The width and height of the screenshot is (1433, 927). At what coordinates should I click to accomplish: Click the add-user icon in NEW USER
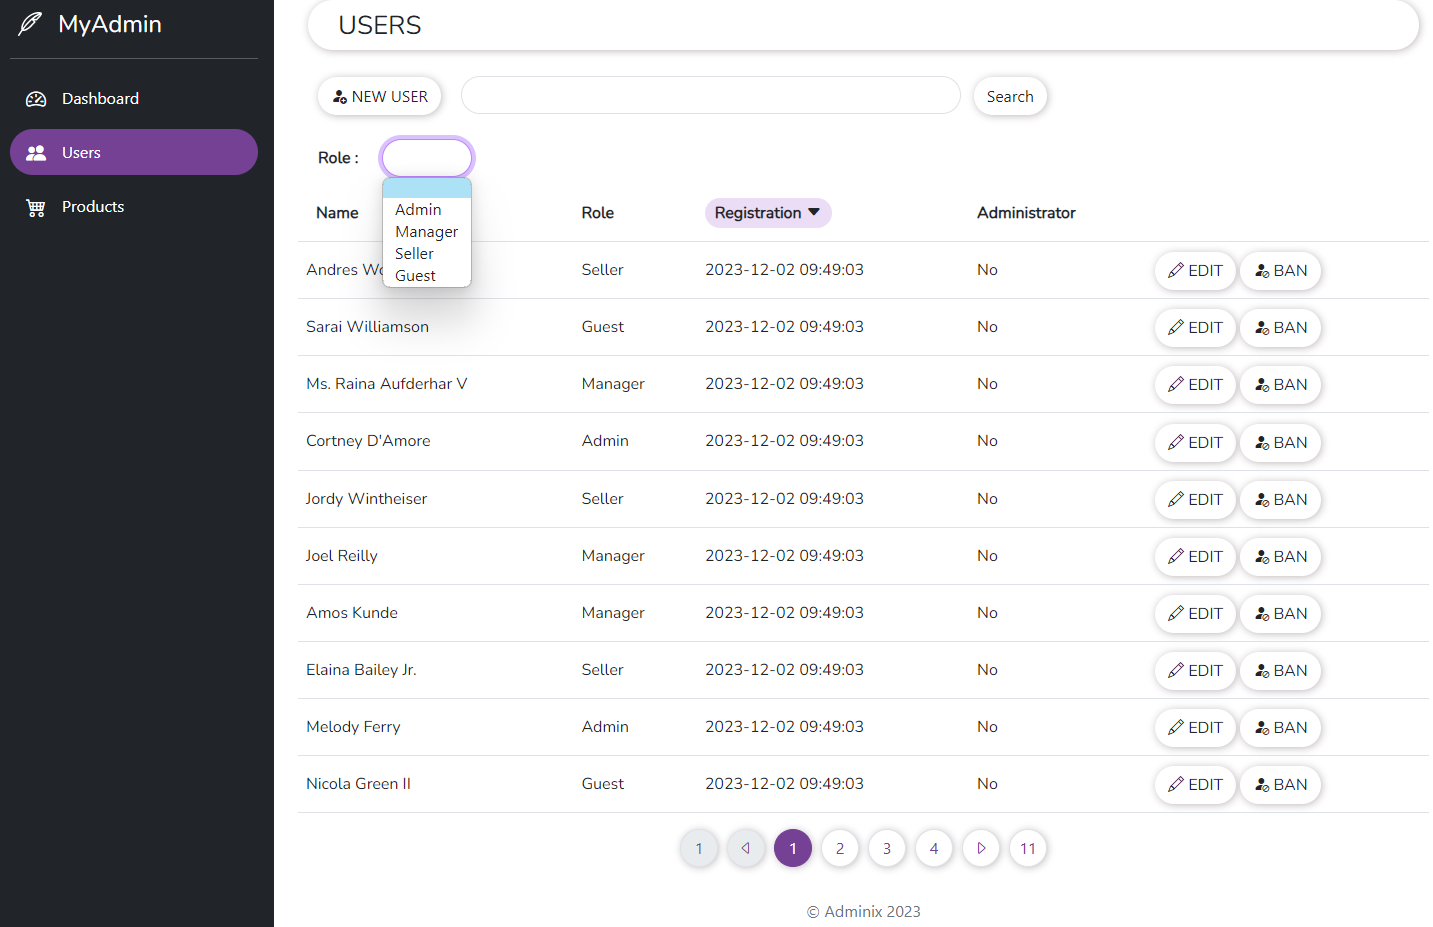click(x=340, y=97)
